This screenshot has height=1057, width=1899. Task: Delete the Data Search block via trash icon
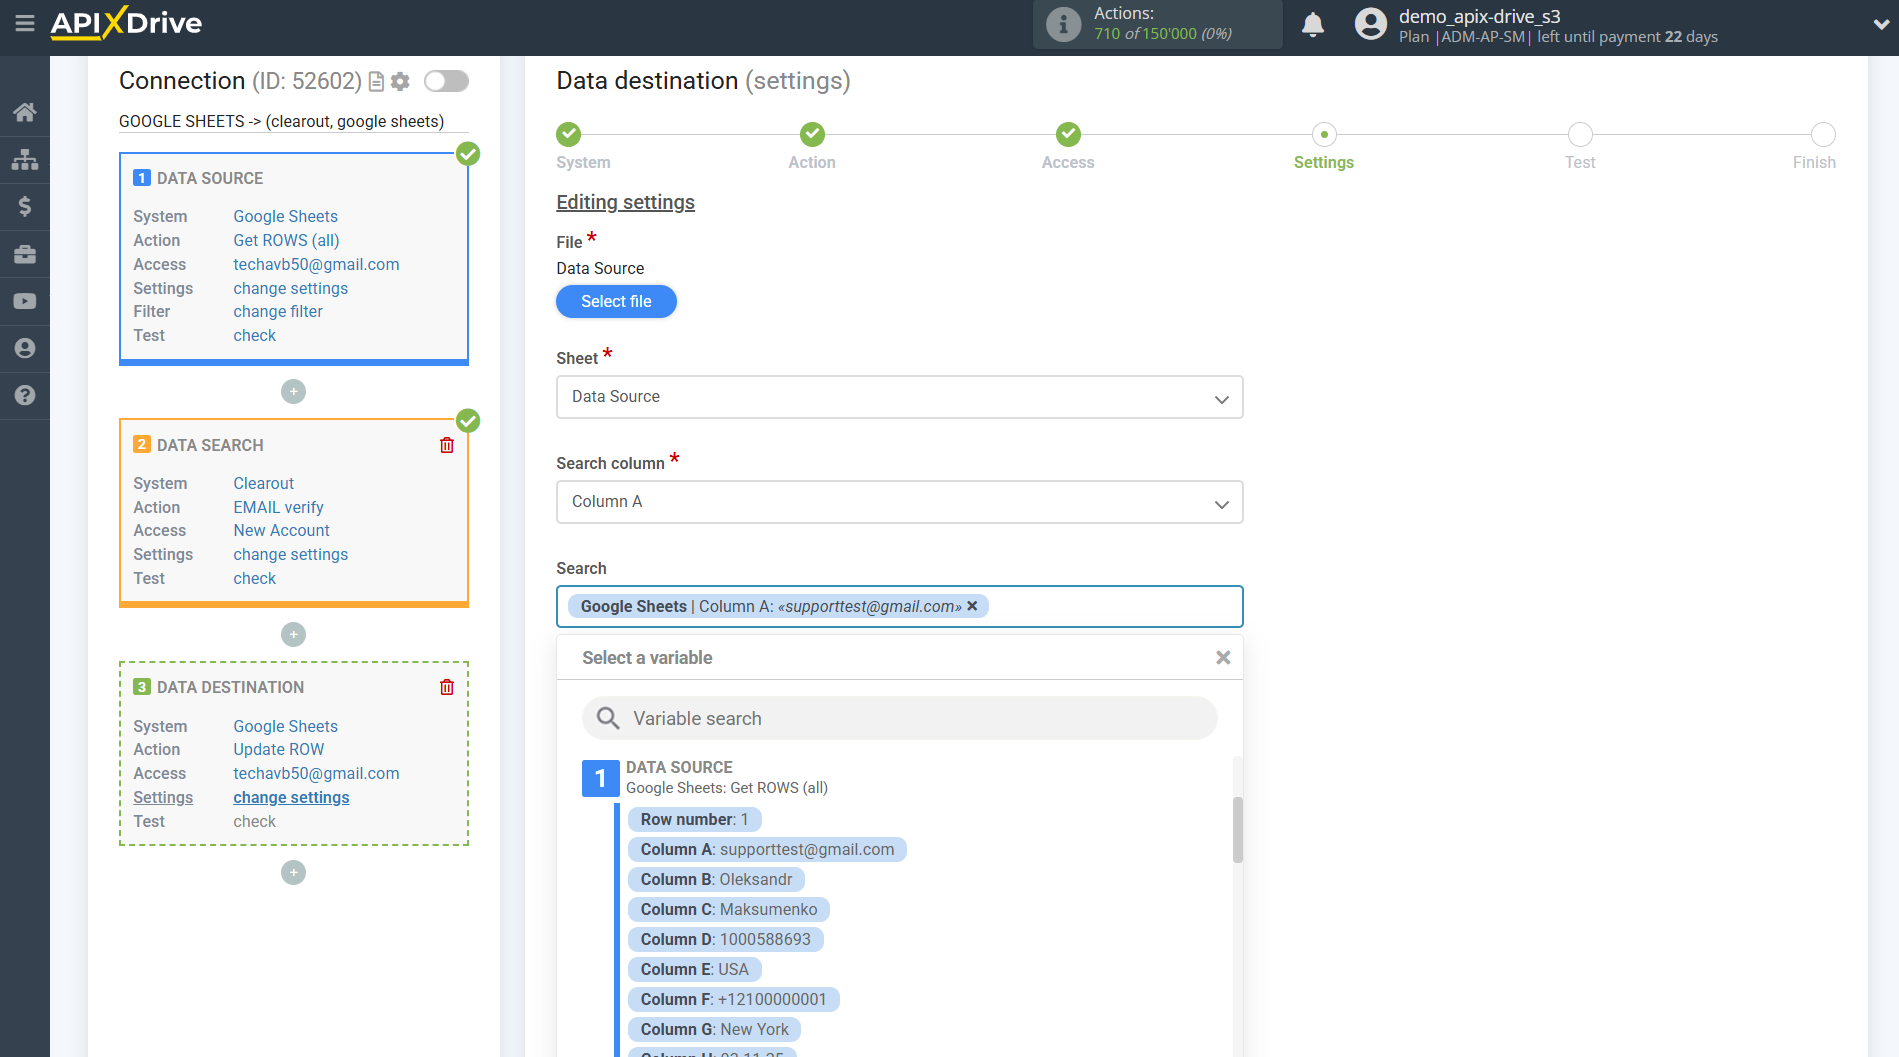pyautogui.click(x=447, y=445)
